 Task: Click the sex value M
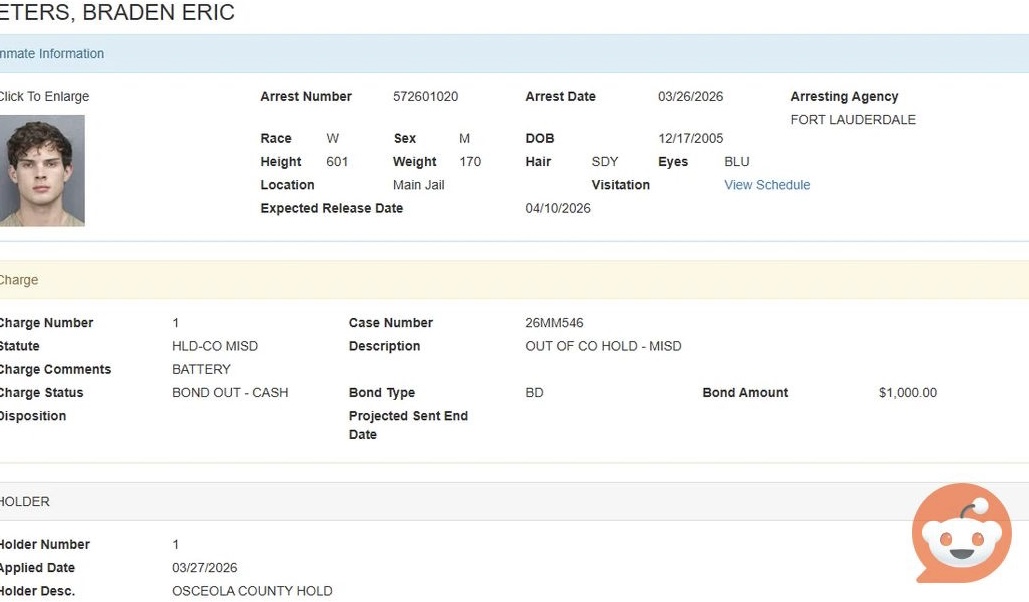click(464, 139)
